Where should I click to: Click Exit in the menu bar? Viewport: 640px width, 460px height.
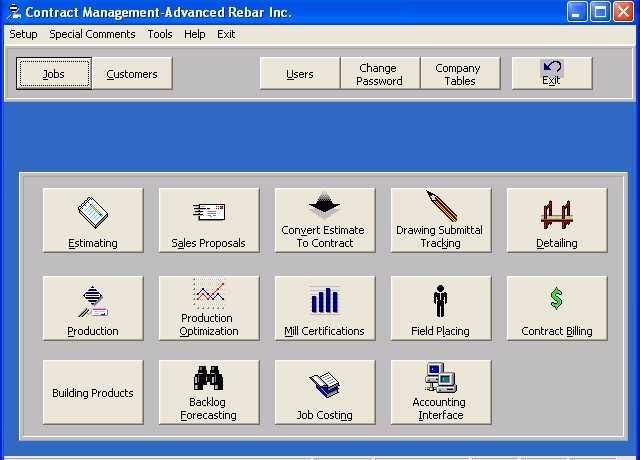(226, 34)
